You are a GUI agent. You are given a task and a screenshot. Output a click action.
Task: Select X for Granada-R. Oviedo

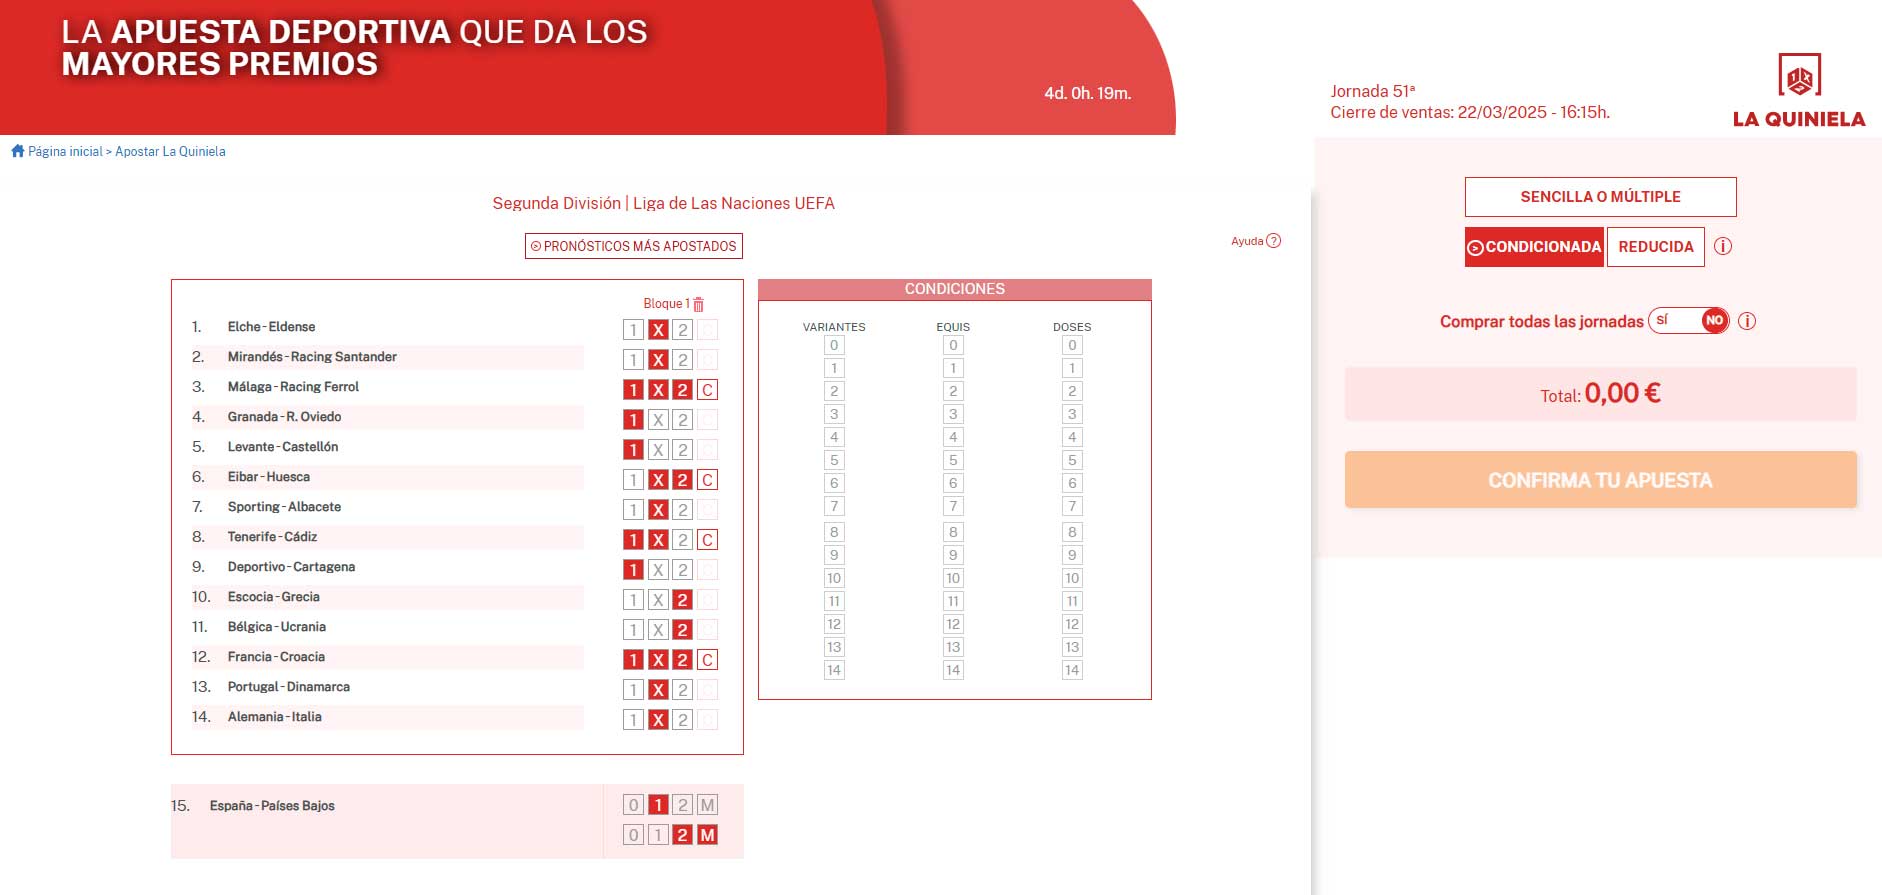[x=658, y=420]
